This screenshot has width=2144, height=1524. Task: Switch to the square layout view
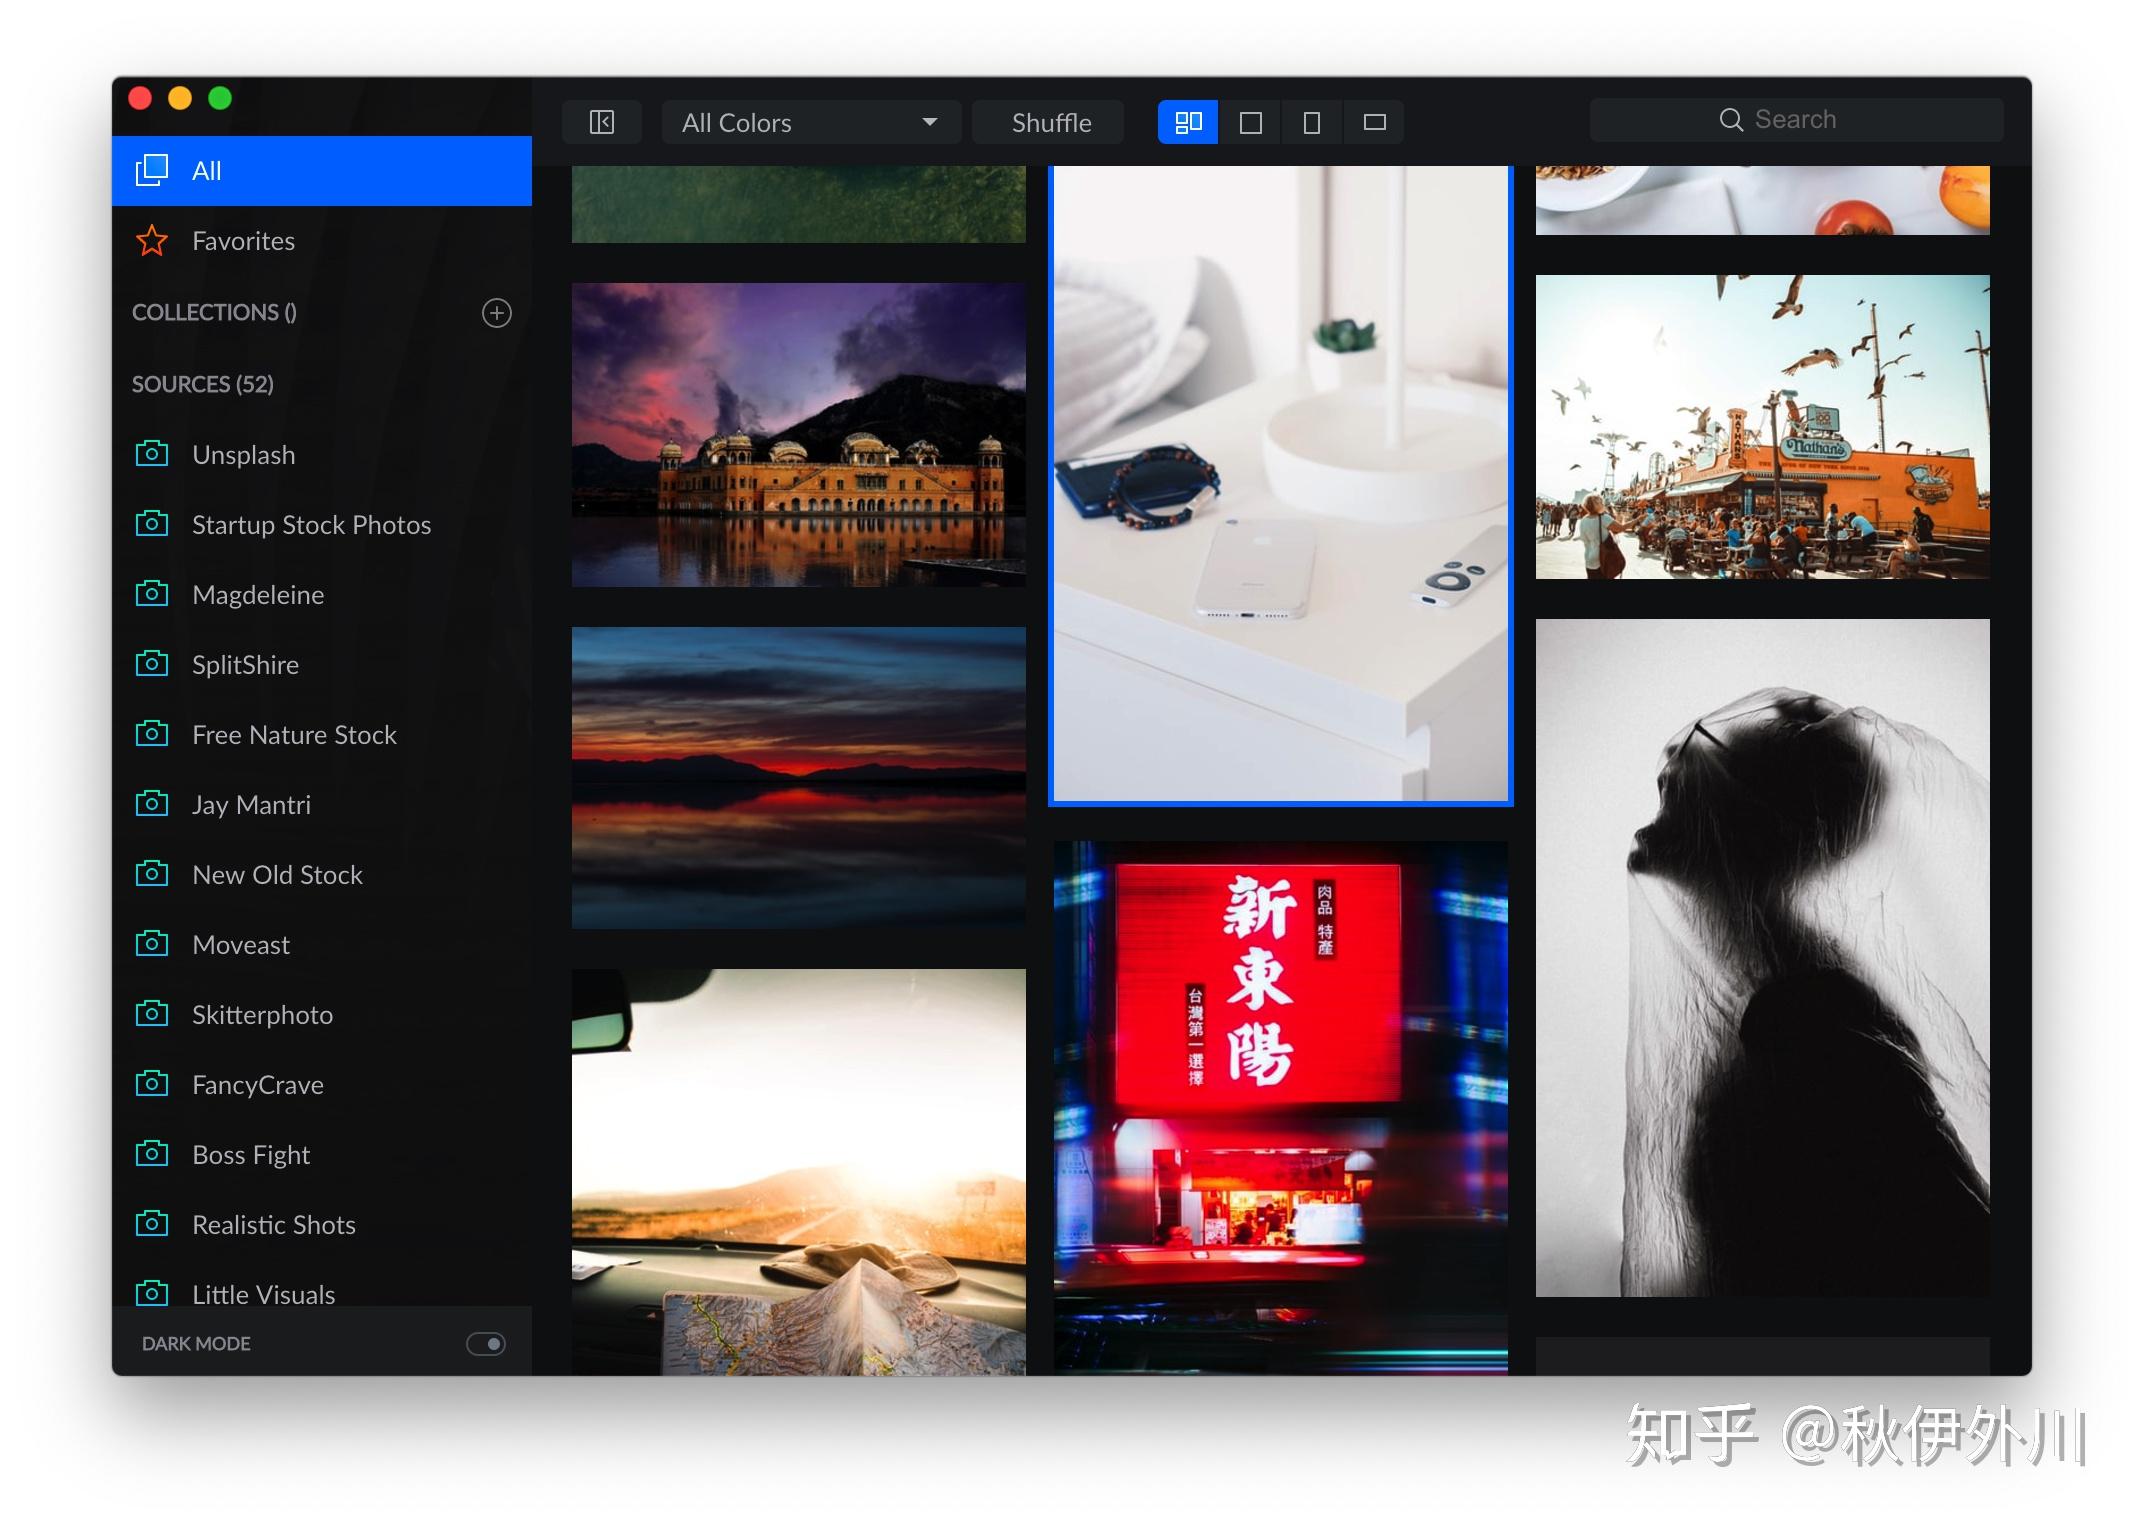pyautogui.click(x=1250, y=122)
